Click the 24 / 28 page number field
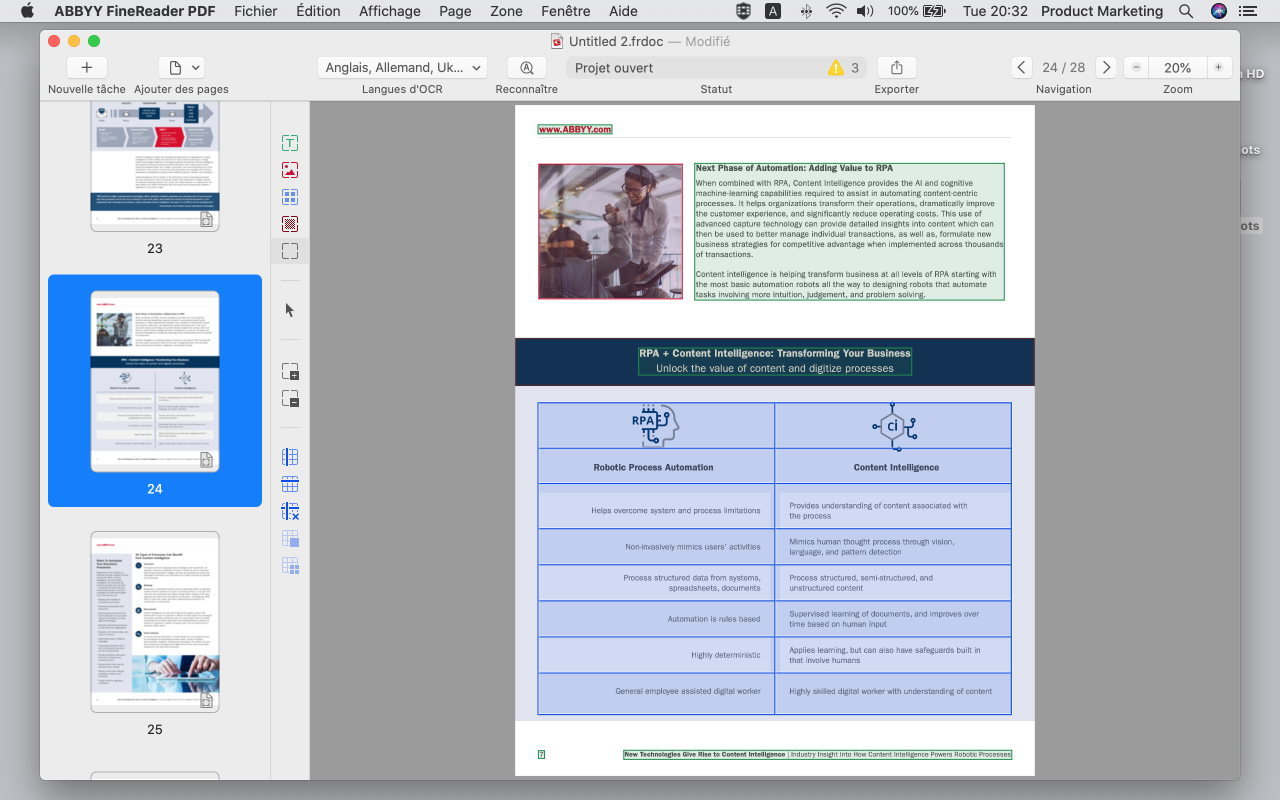This screenshot has height=800, width=1280. (x=1063, y=67)
